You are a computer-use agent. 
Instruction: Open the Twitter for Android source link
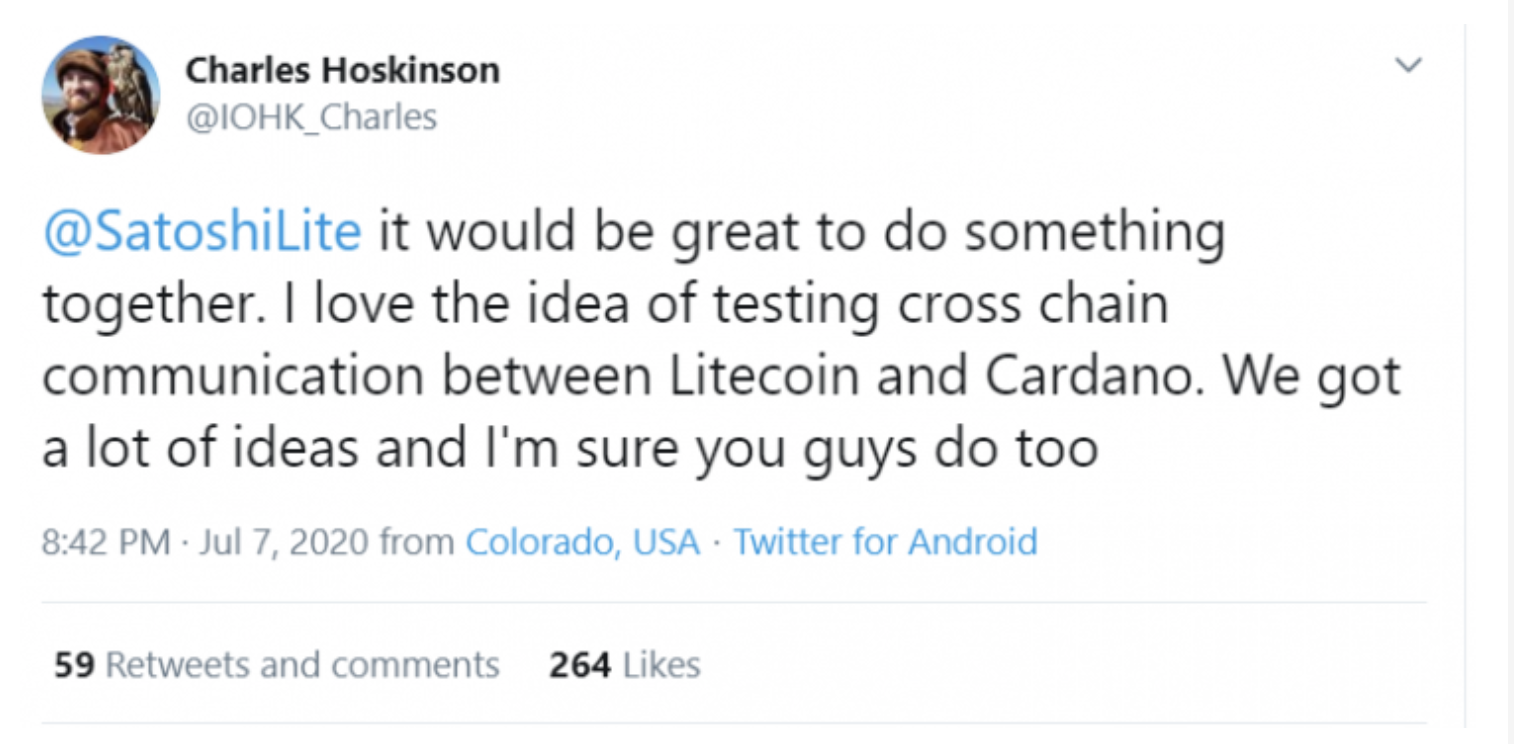click(x=885, y=542)
